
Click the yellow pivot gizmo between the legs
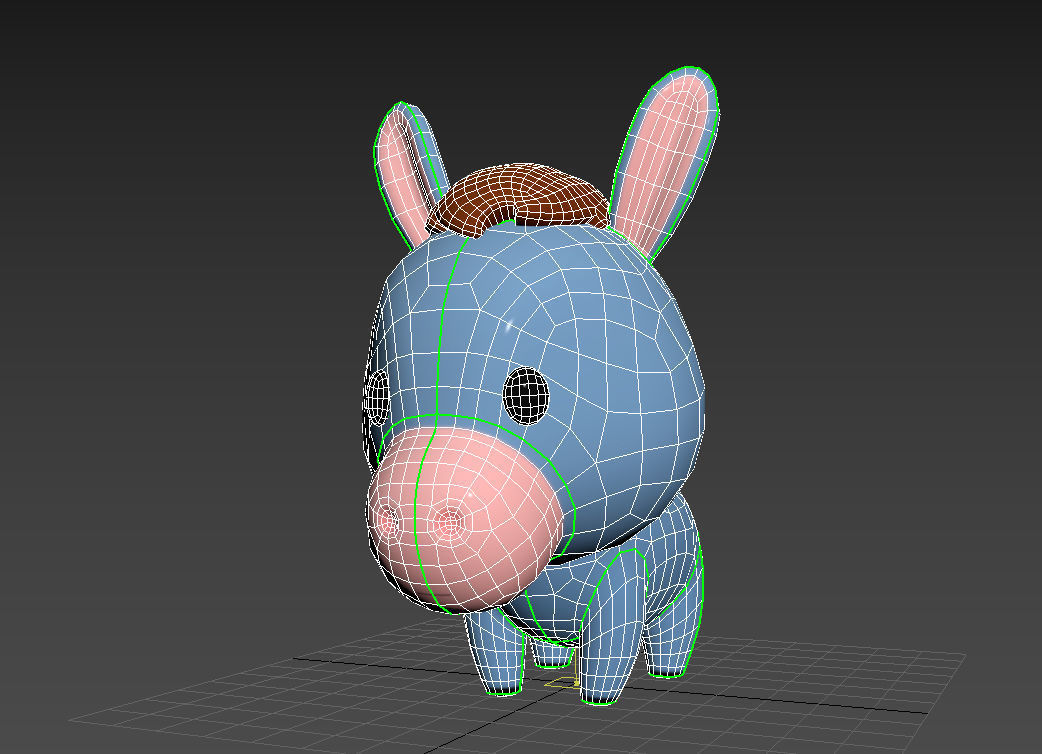[563, 682]
